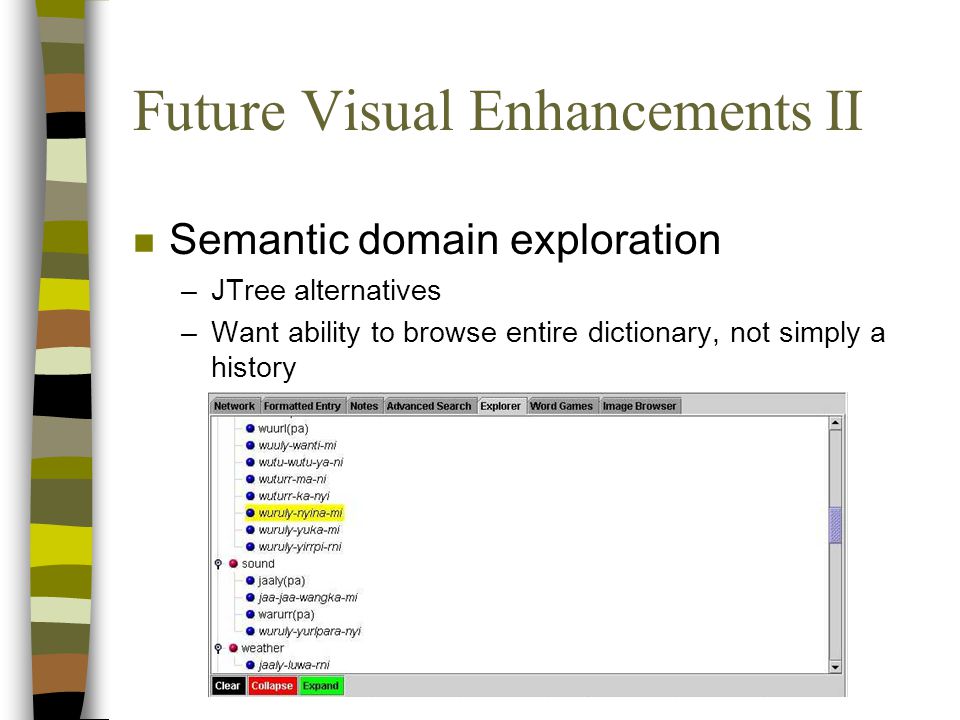
Task: Collapse the sound category node toggle
Action: coord(218,564)
